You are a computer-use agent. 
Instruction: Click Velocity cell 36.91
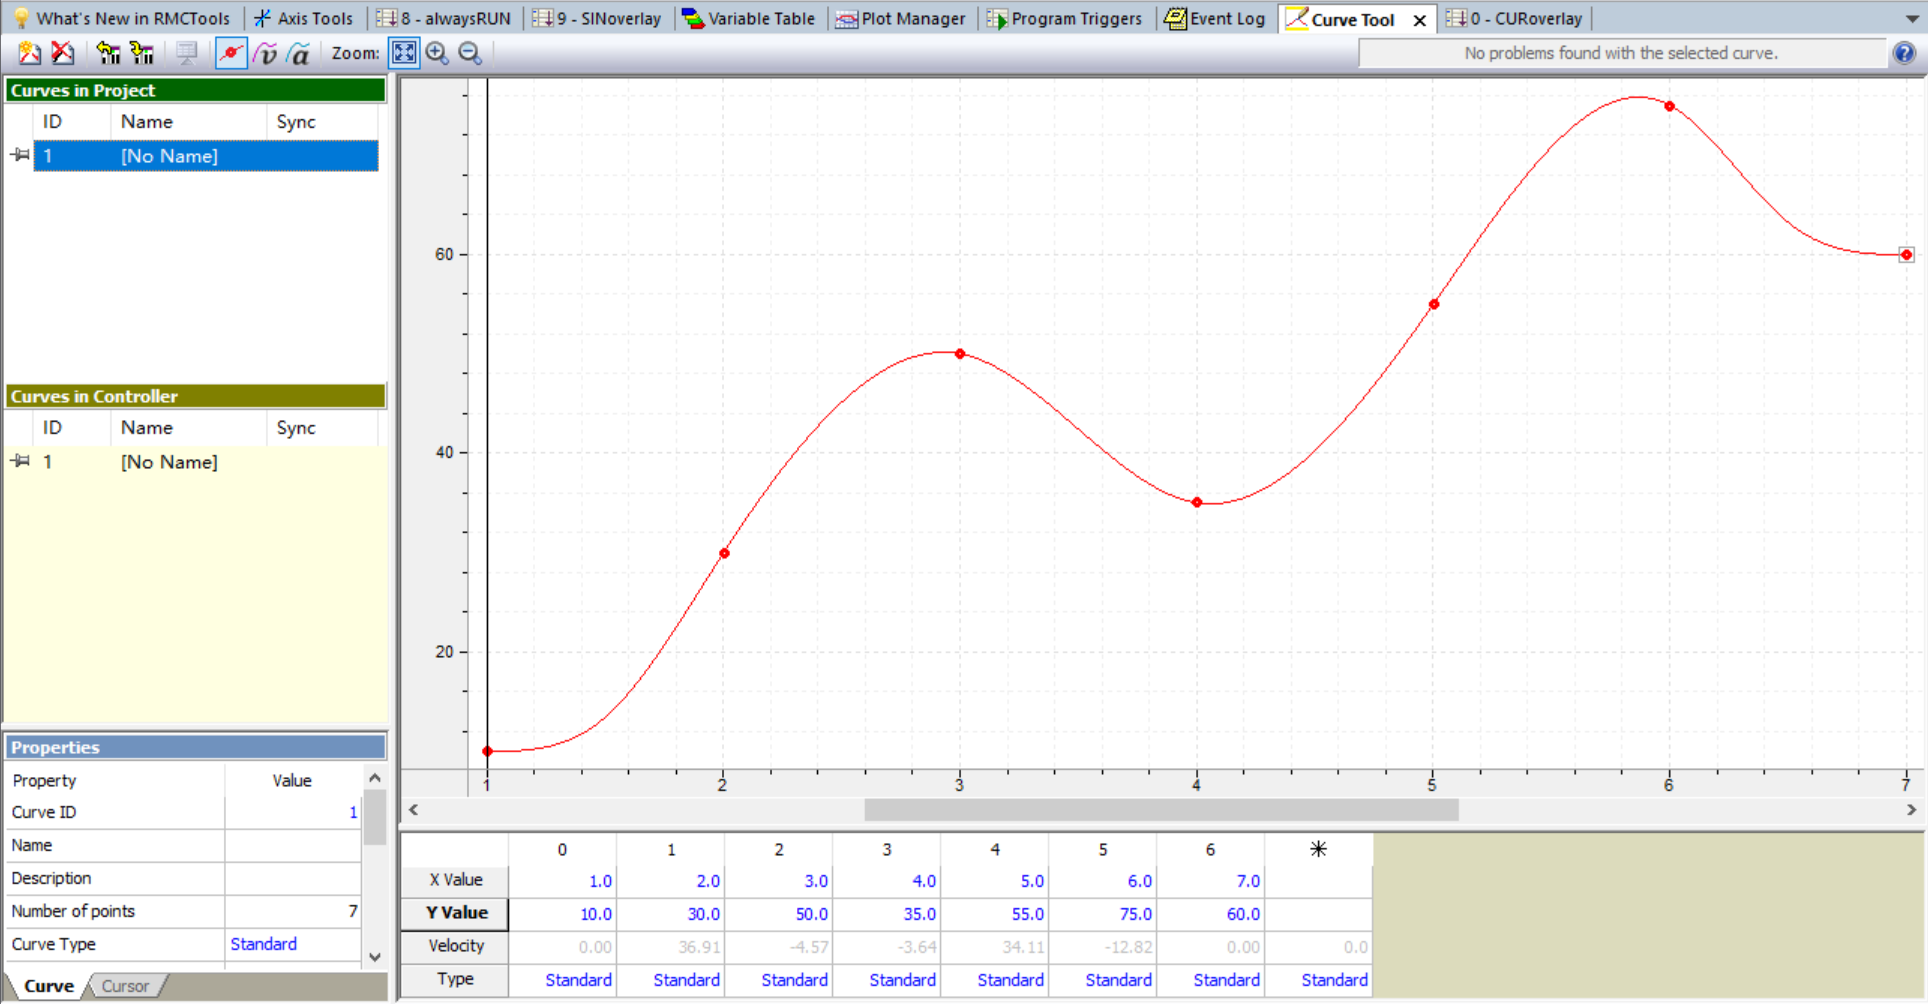point(671,947)
